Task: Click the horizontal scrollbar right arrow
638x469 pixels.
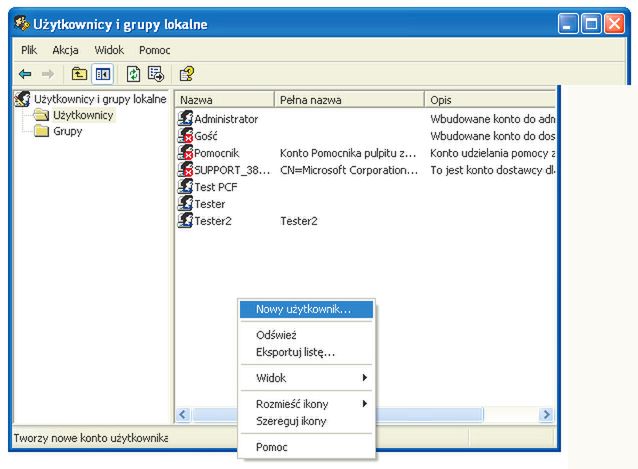Action: tap(546, 414)
